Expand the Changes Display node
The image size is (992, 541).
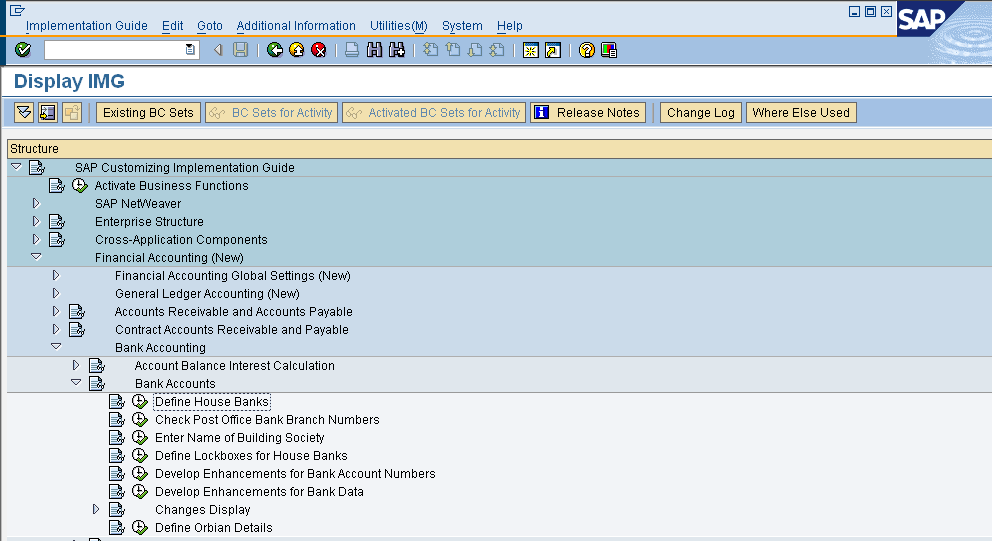pos(96,509)
